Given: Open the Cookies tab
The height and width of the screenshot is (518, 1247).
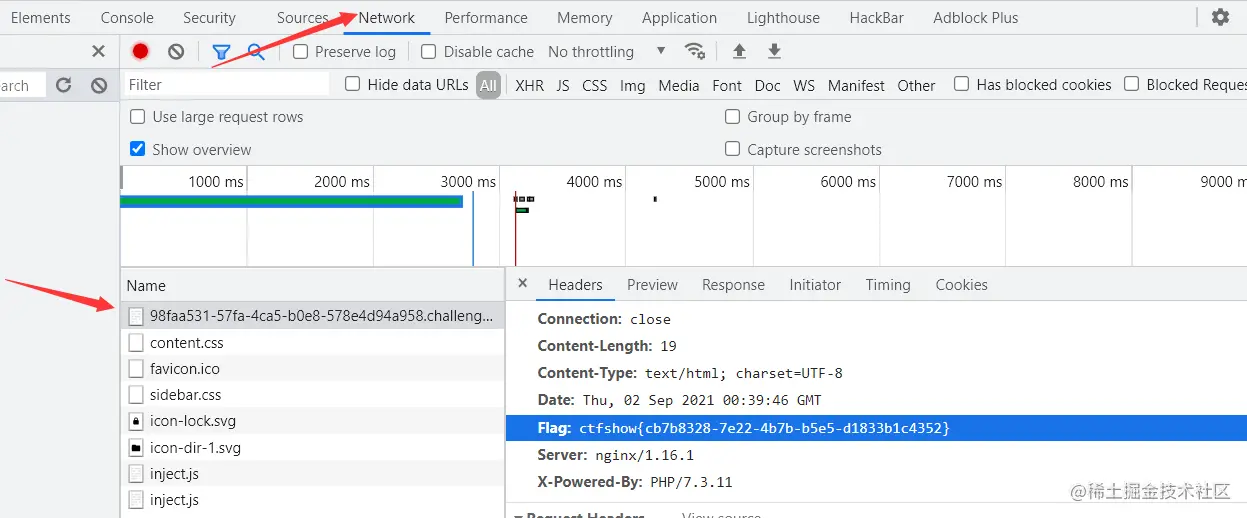Looking at the screenshot, I should click(x=961, y=285).
